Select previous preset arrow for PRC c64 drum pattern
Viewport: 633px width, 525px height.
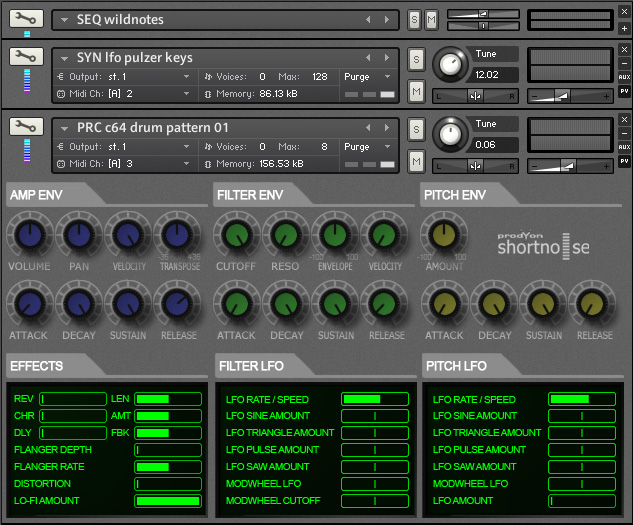(x=368, y=127)
